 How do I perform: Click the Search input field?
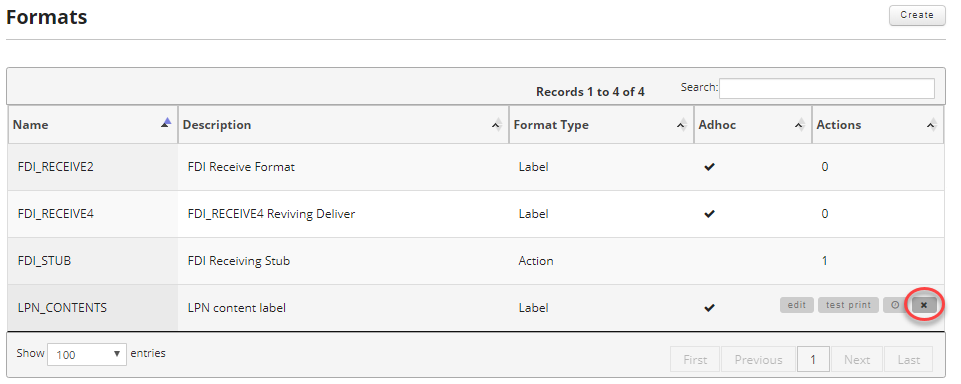(x=827, y=88)
